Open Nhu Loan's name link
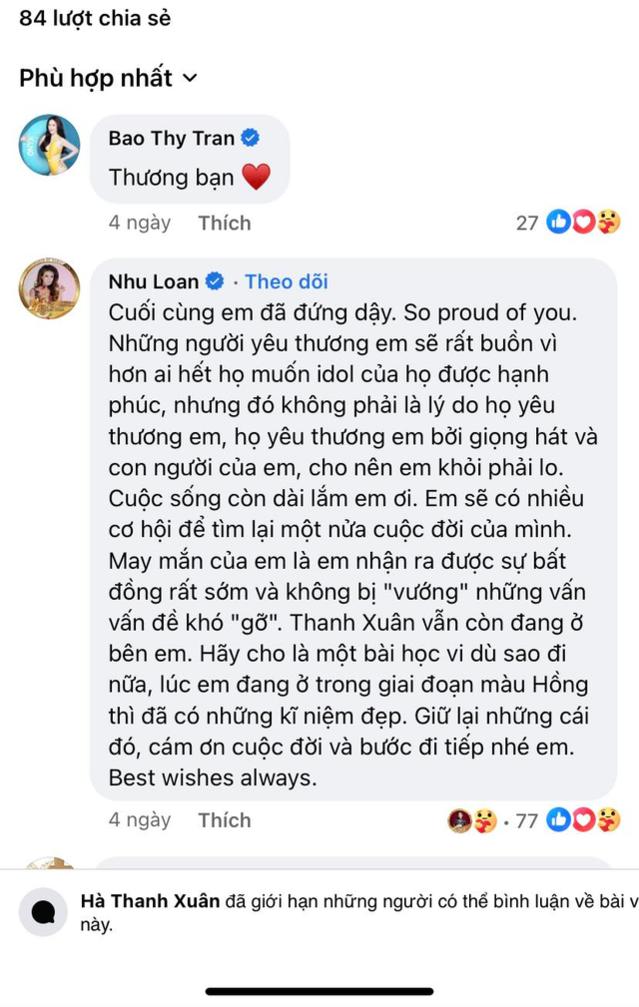639x1007 pixels. 153,281
